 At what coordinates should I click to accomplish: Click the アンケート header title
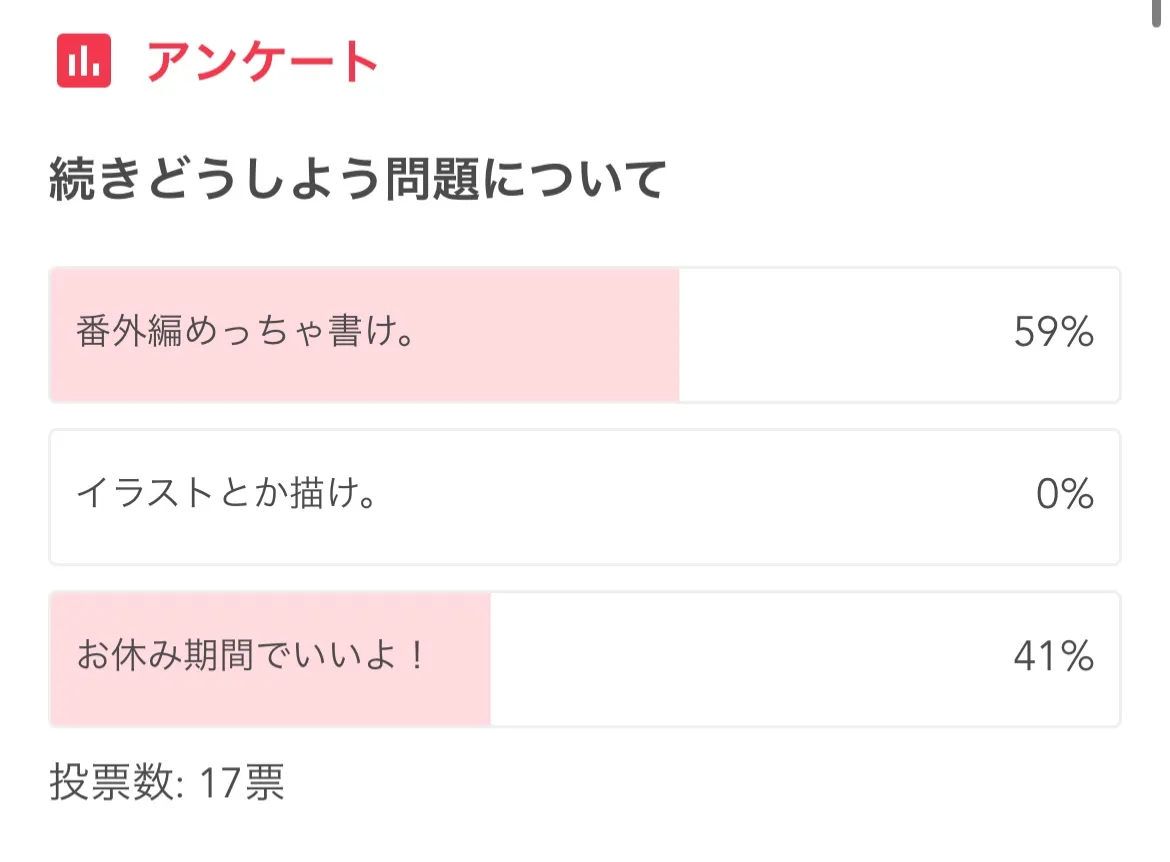(262, 62)
